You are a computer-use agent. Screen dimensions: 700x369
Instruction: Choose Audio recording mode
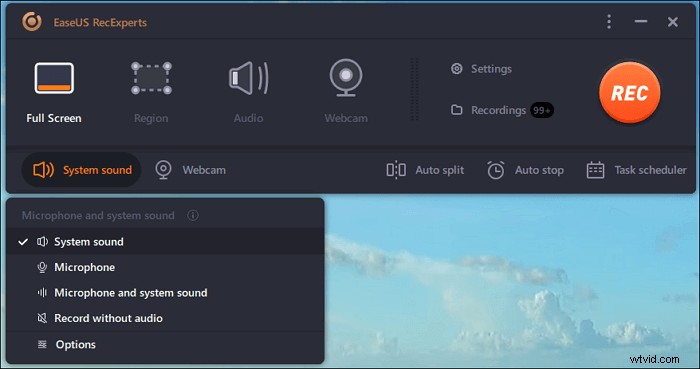pyautogui.click(x=248, y=93)
